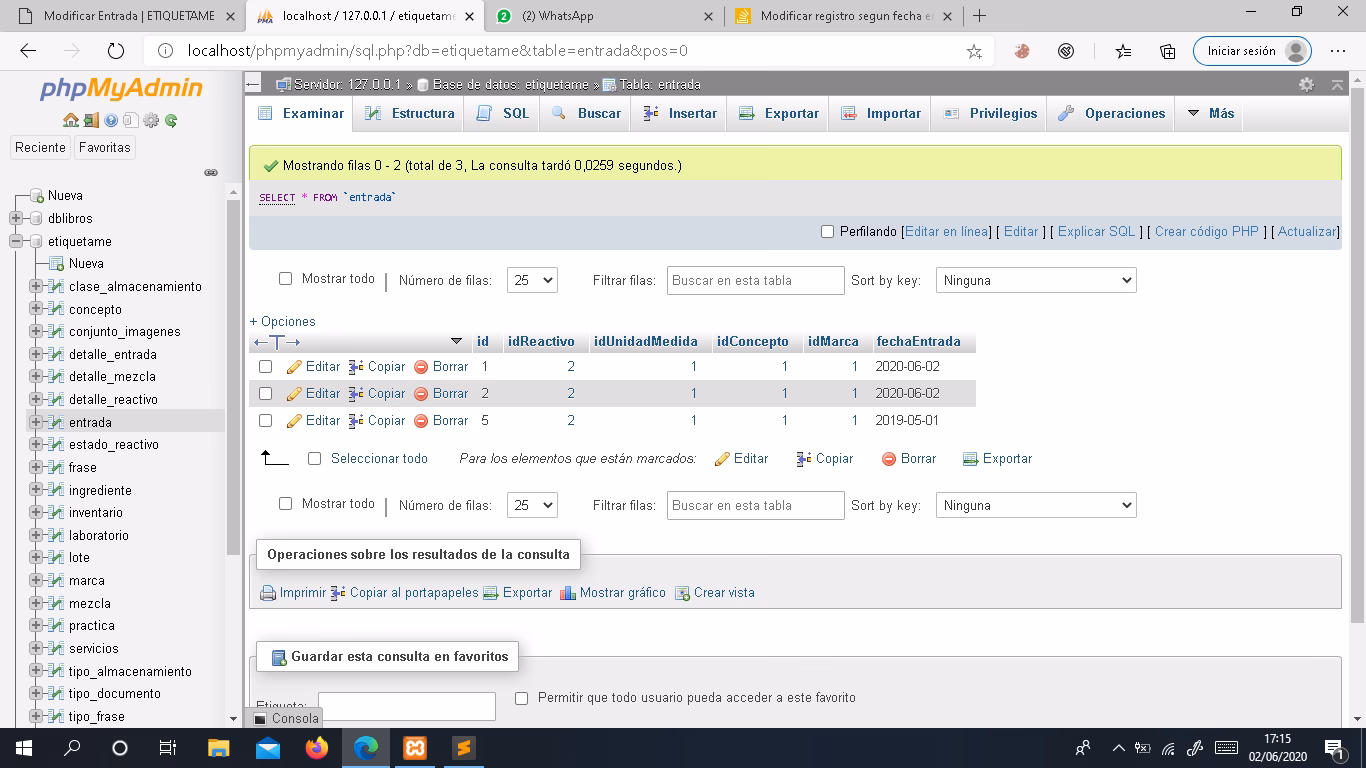Open the SQL tab
Image resolution: width=1366 pixels, height=768 pixels.
[503, 113]
